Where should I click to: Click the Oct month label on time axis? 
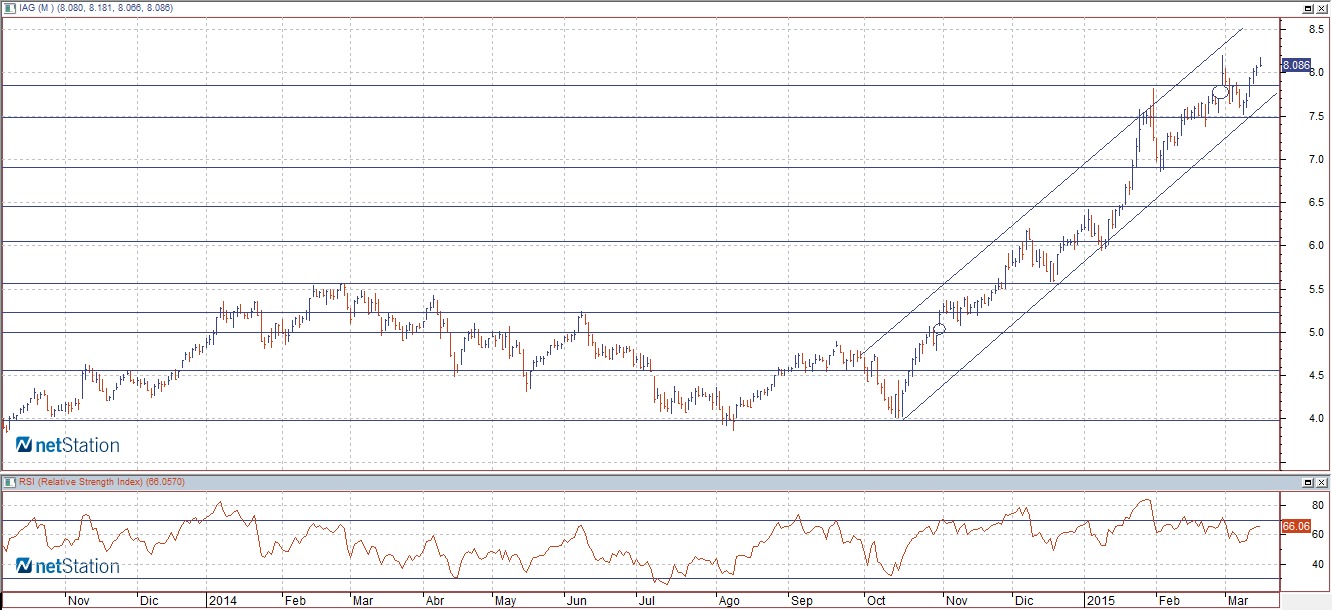tap(876, 602)
